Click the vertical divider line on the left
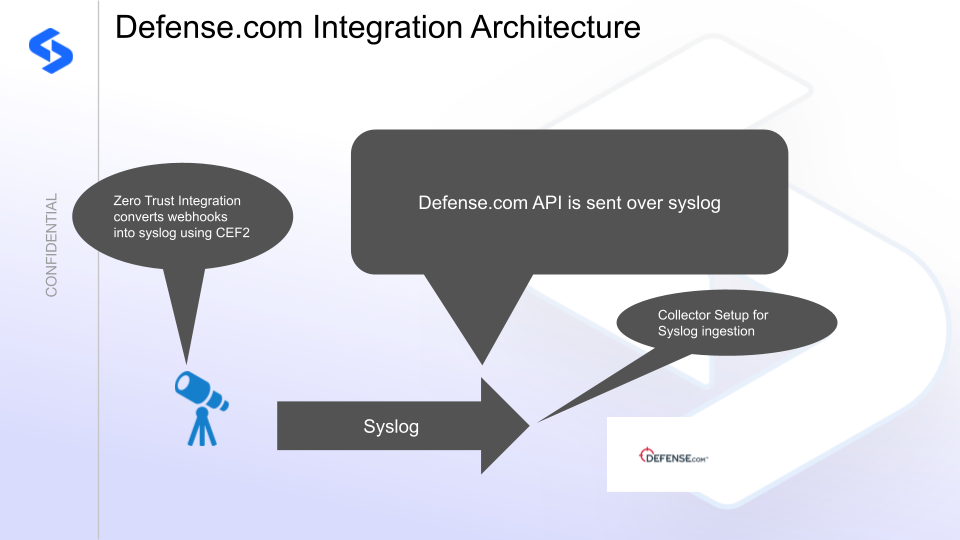 click(x=98, y=300)
